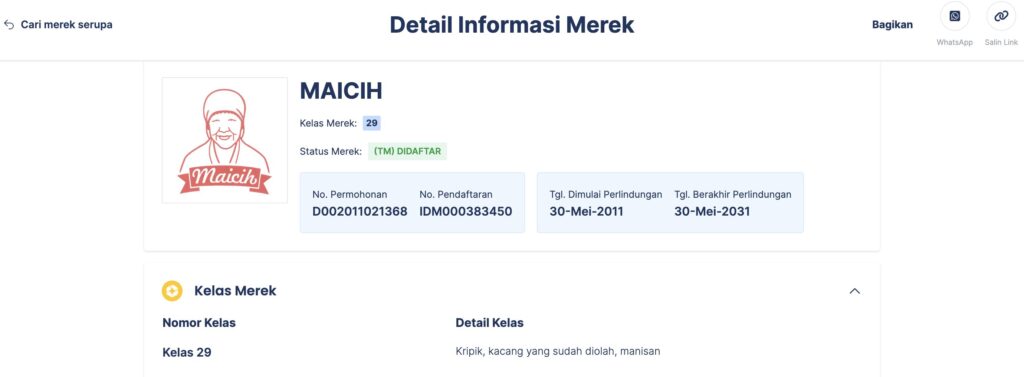1024x377 pixels.
Task: Click the Bagikan label
Action: pyautogui.click(x=893, y=25)
